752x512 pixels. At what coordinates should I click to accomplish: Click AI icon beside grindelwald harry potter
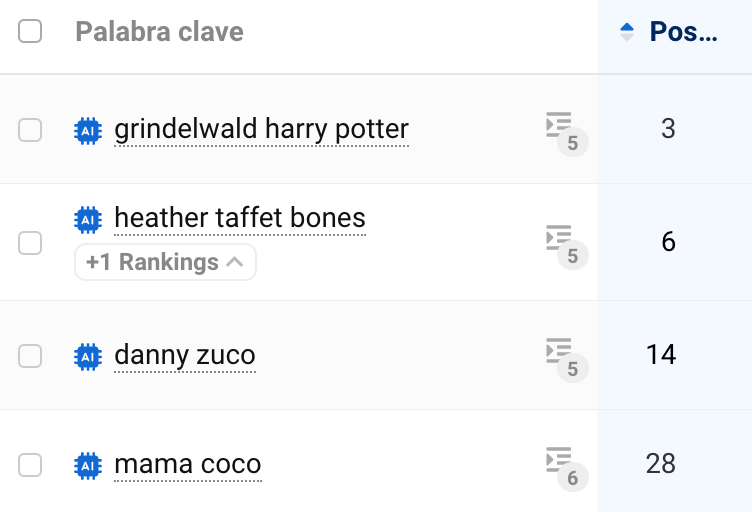(88, 129)
